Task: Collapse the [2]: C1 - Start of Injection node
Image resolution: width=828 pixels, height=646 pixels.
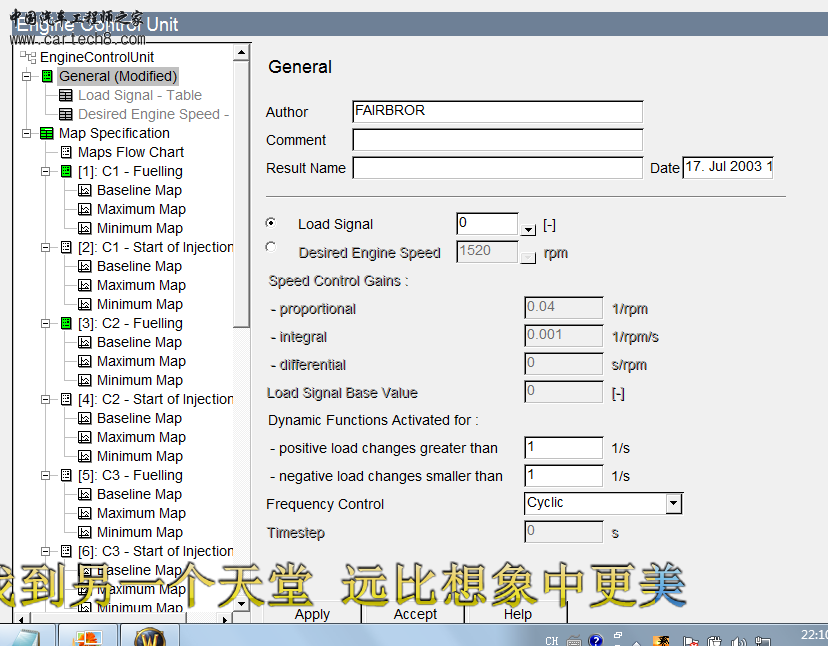Action: point(46,248)
